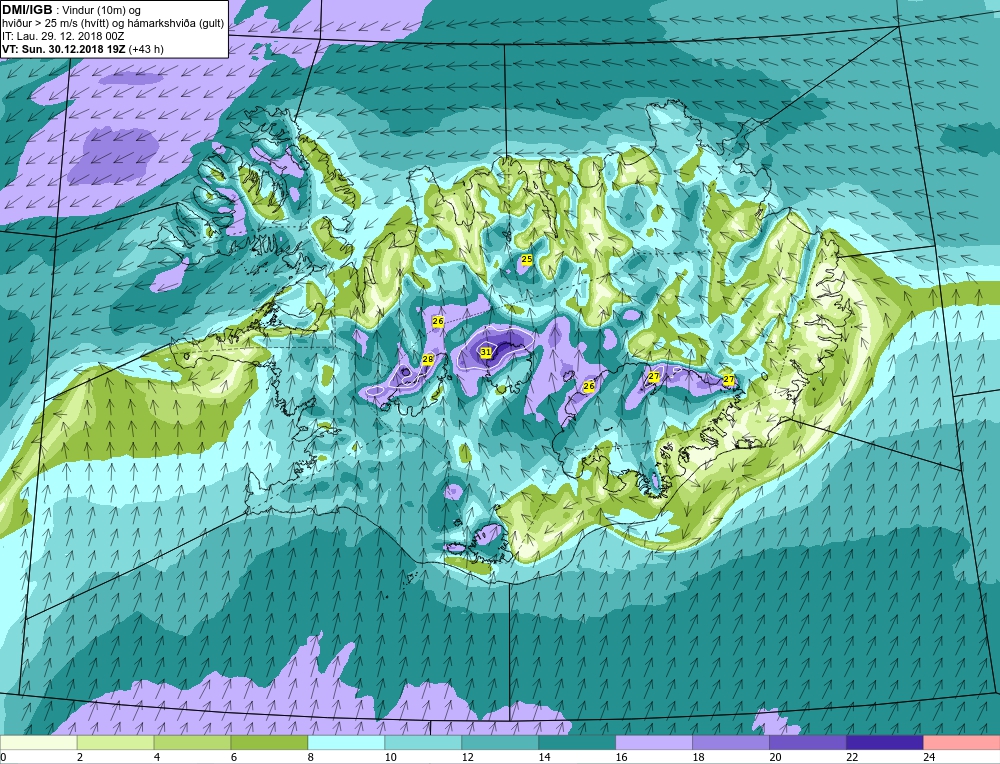Click the legend scale number 16
This screenshot has height=764, width=1000.
(622, 757)
